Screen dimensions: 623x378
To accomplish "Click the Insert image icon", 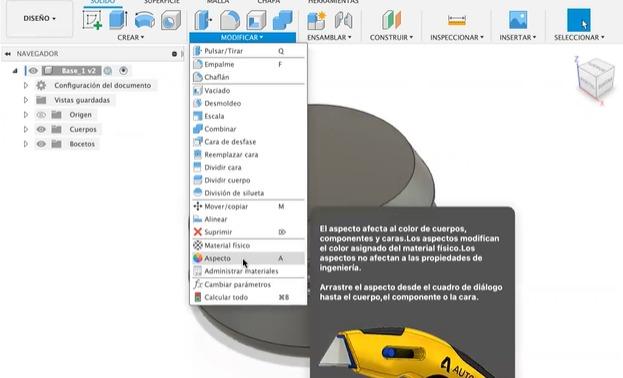I will click(518, 20).
